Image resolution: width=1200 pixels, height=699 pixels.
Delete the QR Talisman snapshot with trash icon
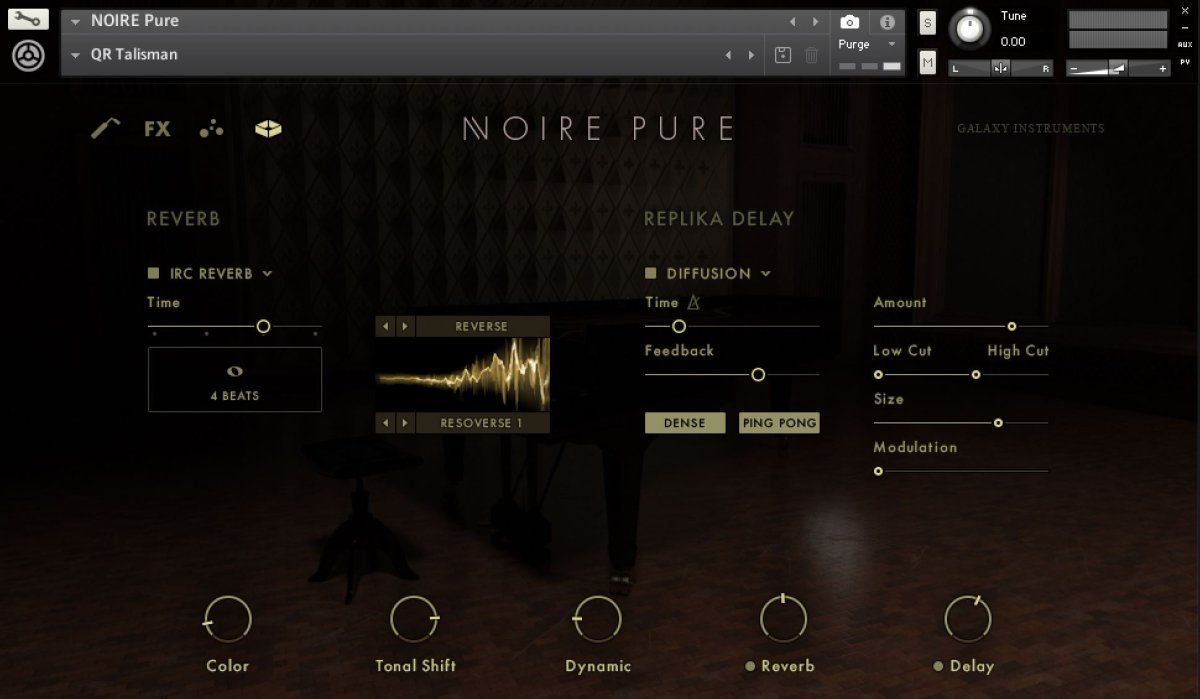(x=812, y=55)
